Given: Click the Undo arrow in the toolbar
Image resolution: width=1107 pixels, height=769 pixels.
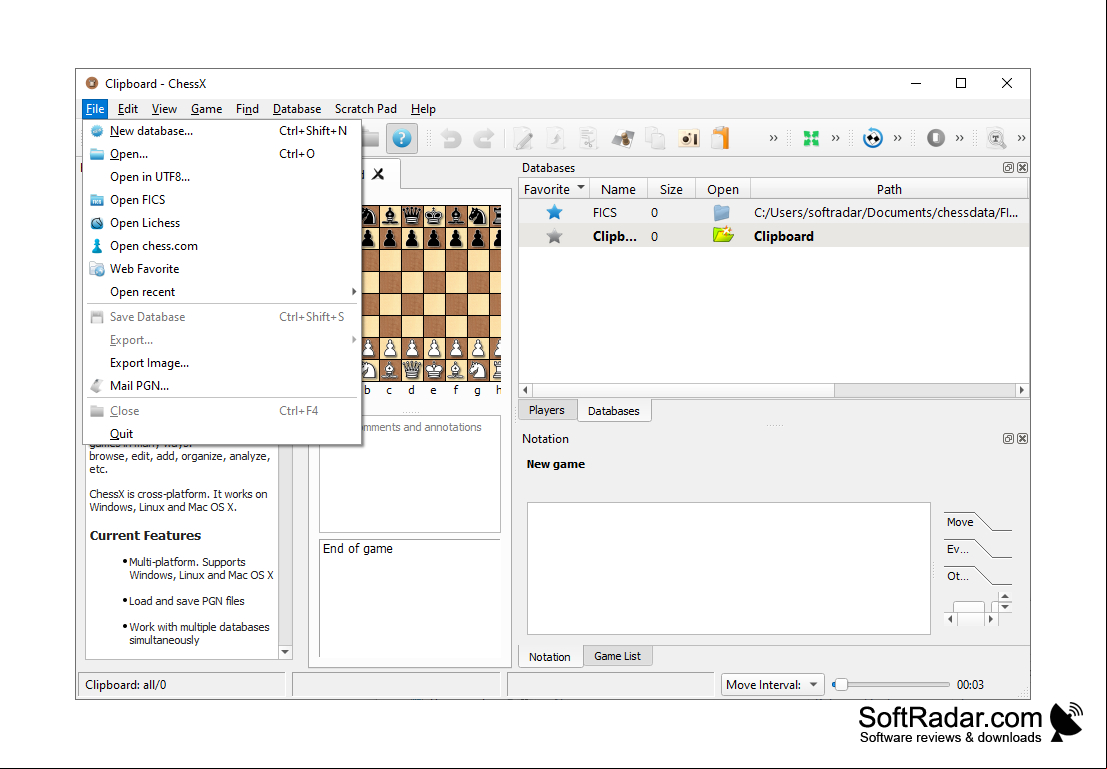Looking at the screenshot, I should point(451,138).
